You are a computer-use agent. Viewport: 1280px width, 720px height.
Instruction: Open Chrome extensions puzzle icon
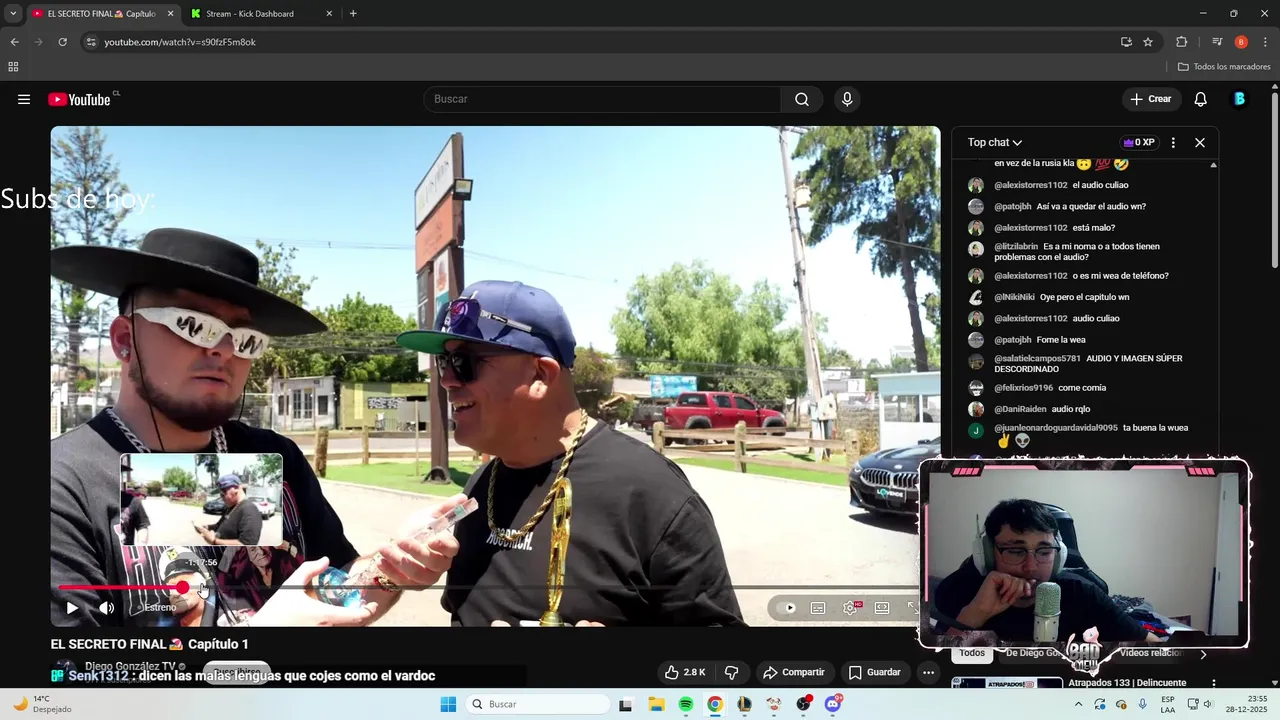1182,42
